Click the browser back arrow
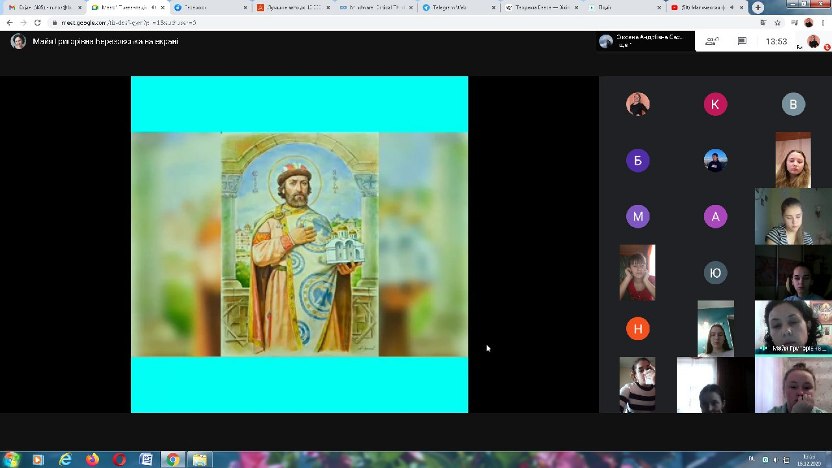 (9, 21)
